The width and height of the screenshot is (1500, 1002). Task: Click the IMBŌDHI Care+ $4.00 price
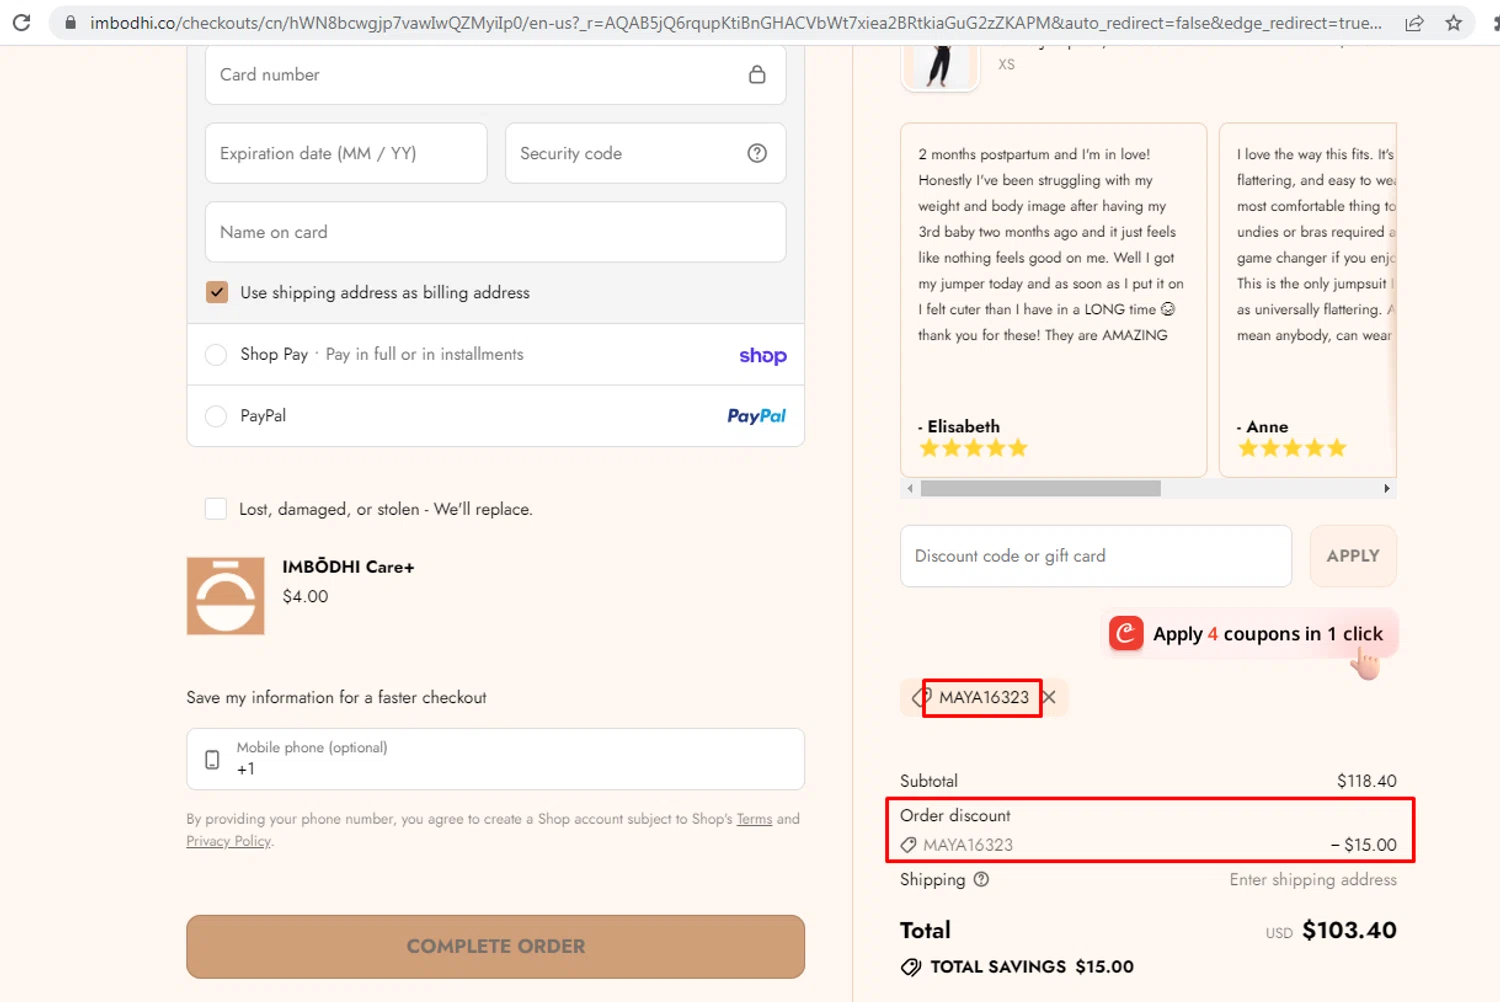coord(305,596)
